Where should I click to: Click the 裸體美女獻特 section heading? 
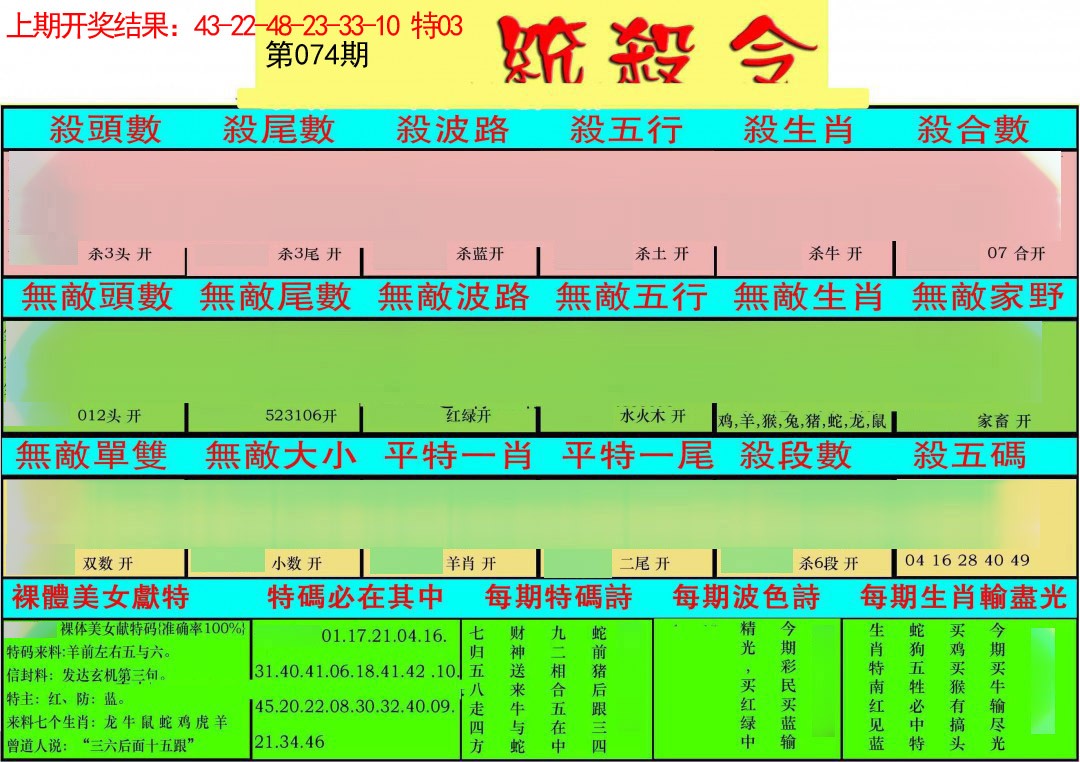pos(100,598)
